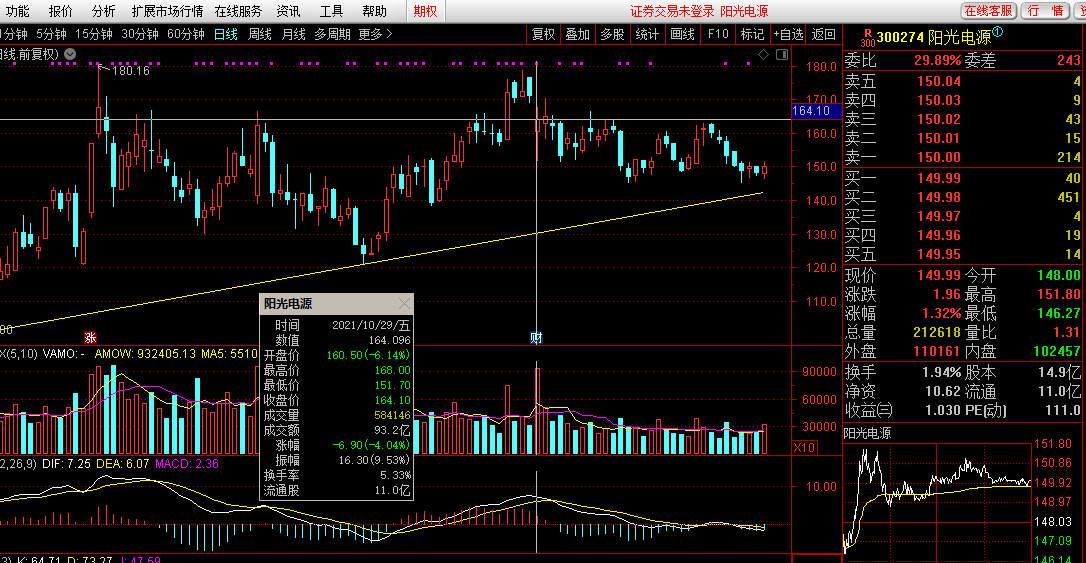Click the MACD: 2.36 indicator label
The width and height of the screenshot is (1086, 563).
click(187, 463)
